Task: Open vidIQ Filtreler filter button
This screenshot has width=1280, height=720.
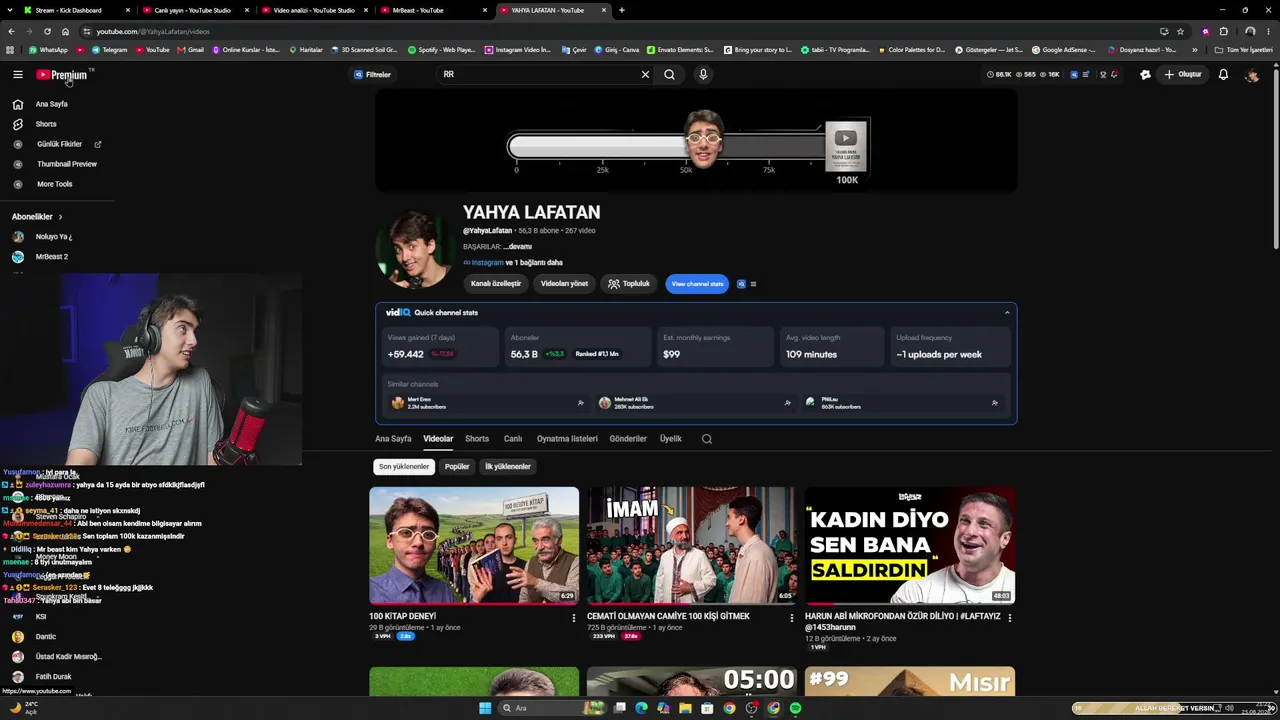Action: 372,75
